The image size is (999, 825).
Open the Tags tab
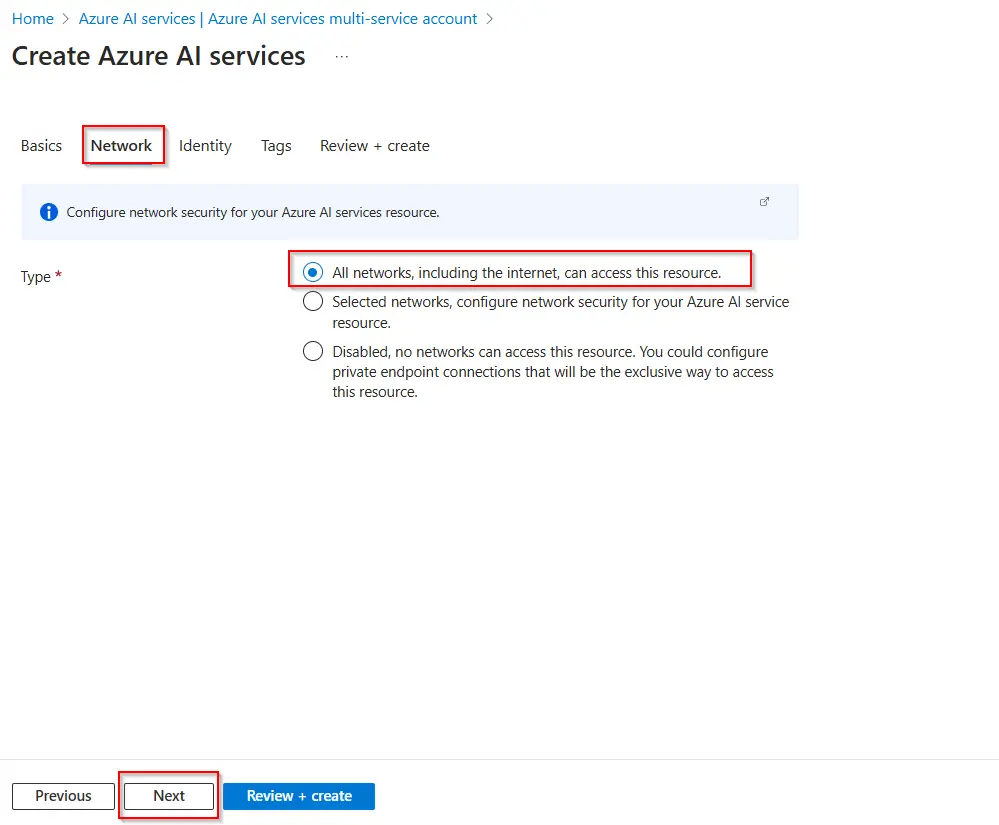click(276, 146)
